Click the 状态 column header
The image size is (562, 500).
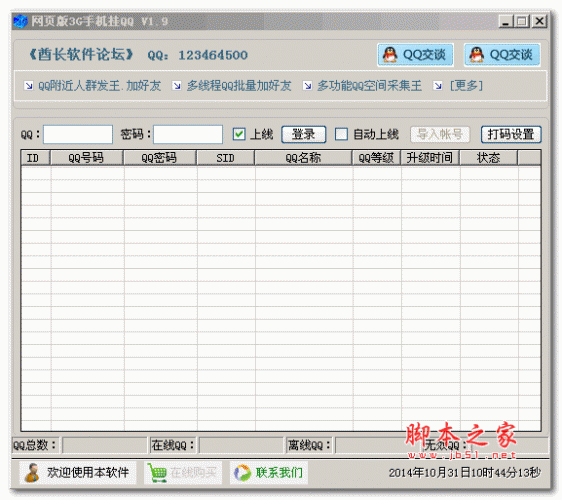489,158
